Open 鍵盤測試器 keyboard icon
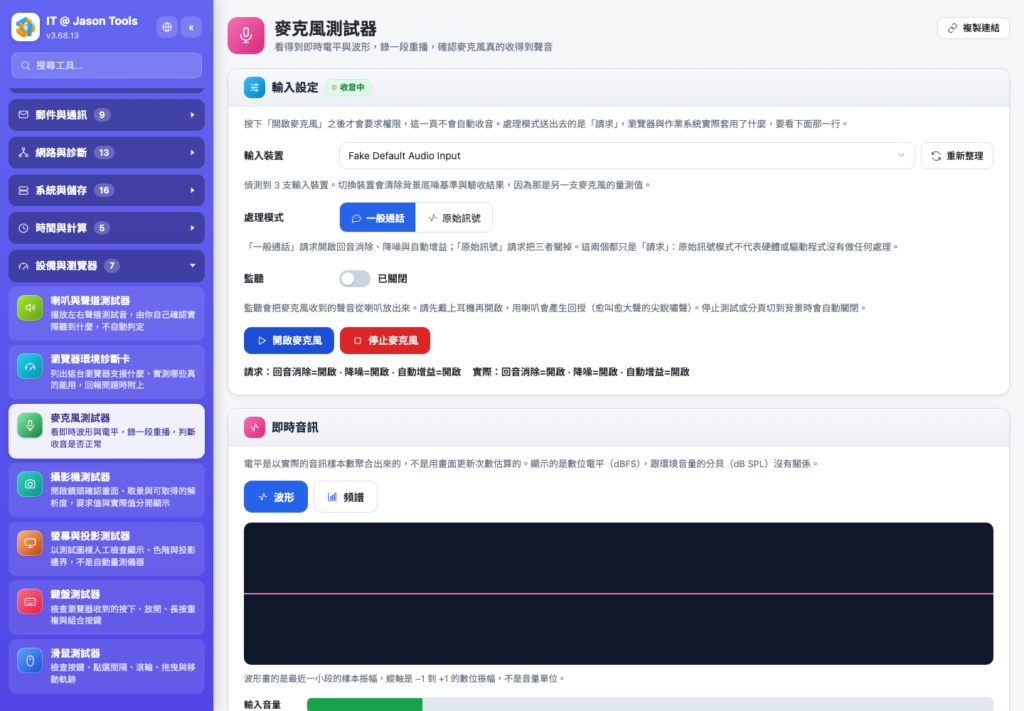This screenshot has height=711, width=1024. point(30,601)
